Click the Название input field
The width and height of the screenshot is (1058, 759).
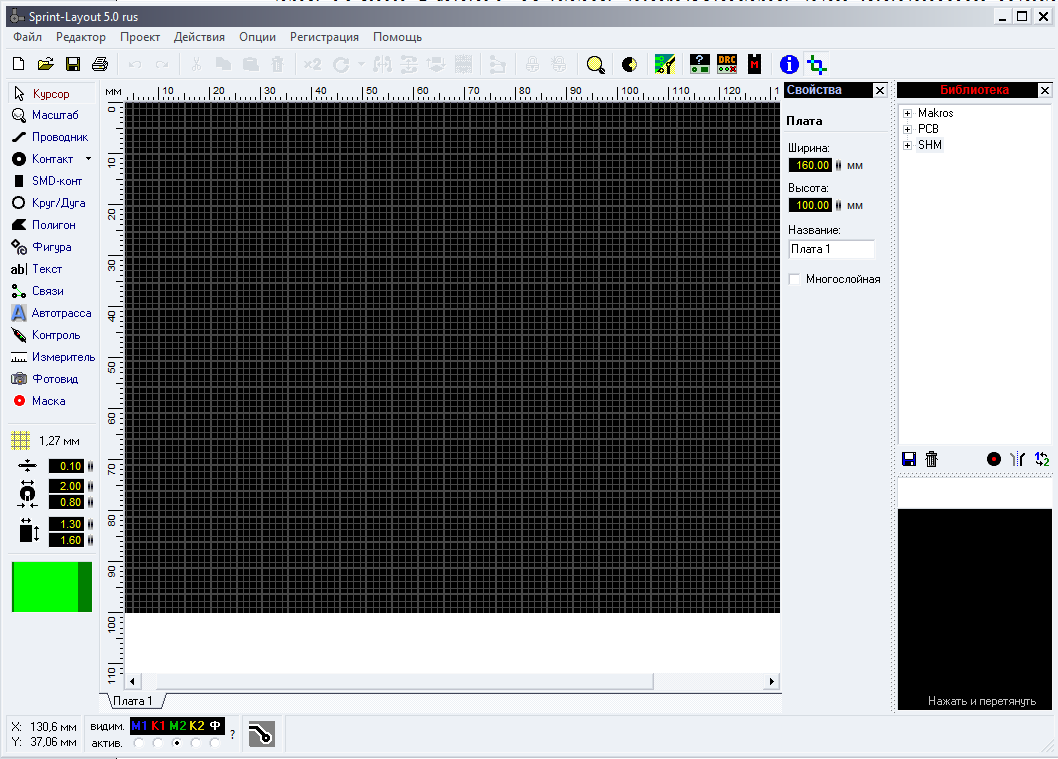click(x=831, y=249)
